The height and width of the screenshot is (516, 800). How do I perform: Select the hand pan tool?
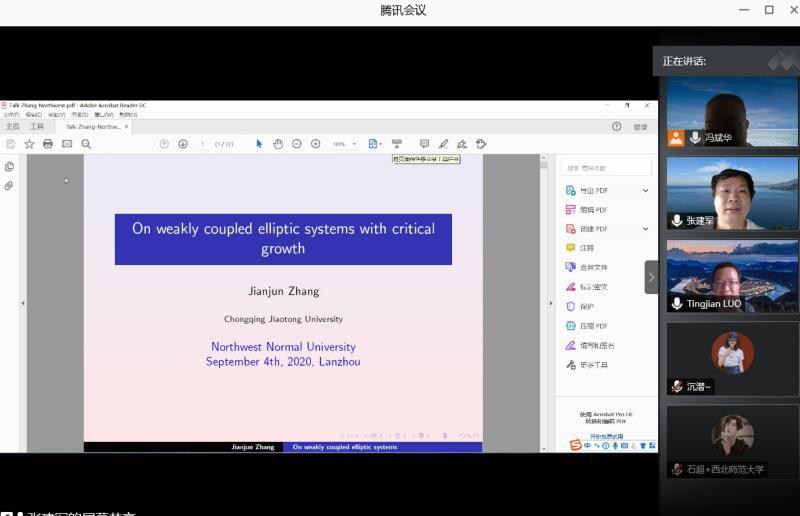point(278,144)
